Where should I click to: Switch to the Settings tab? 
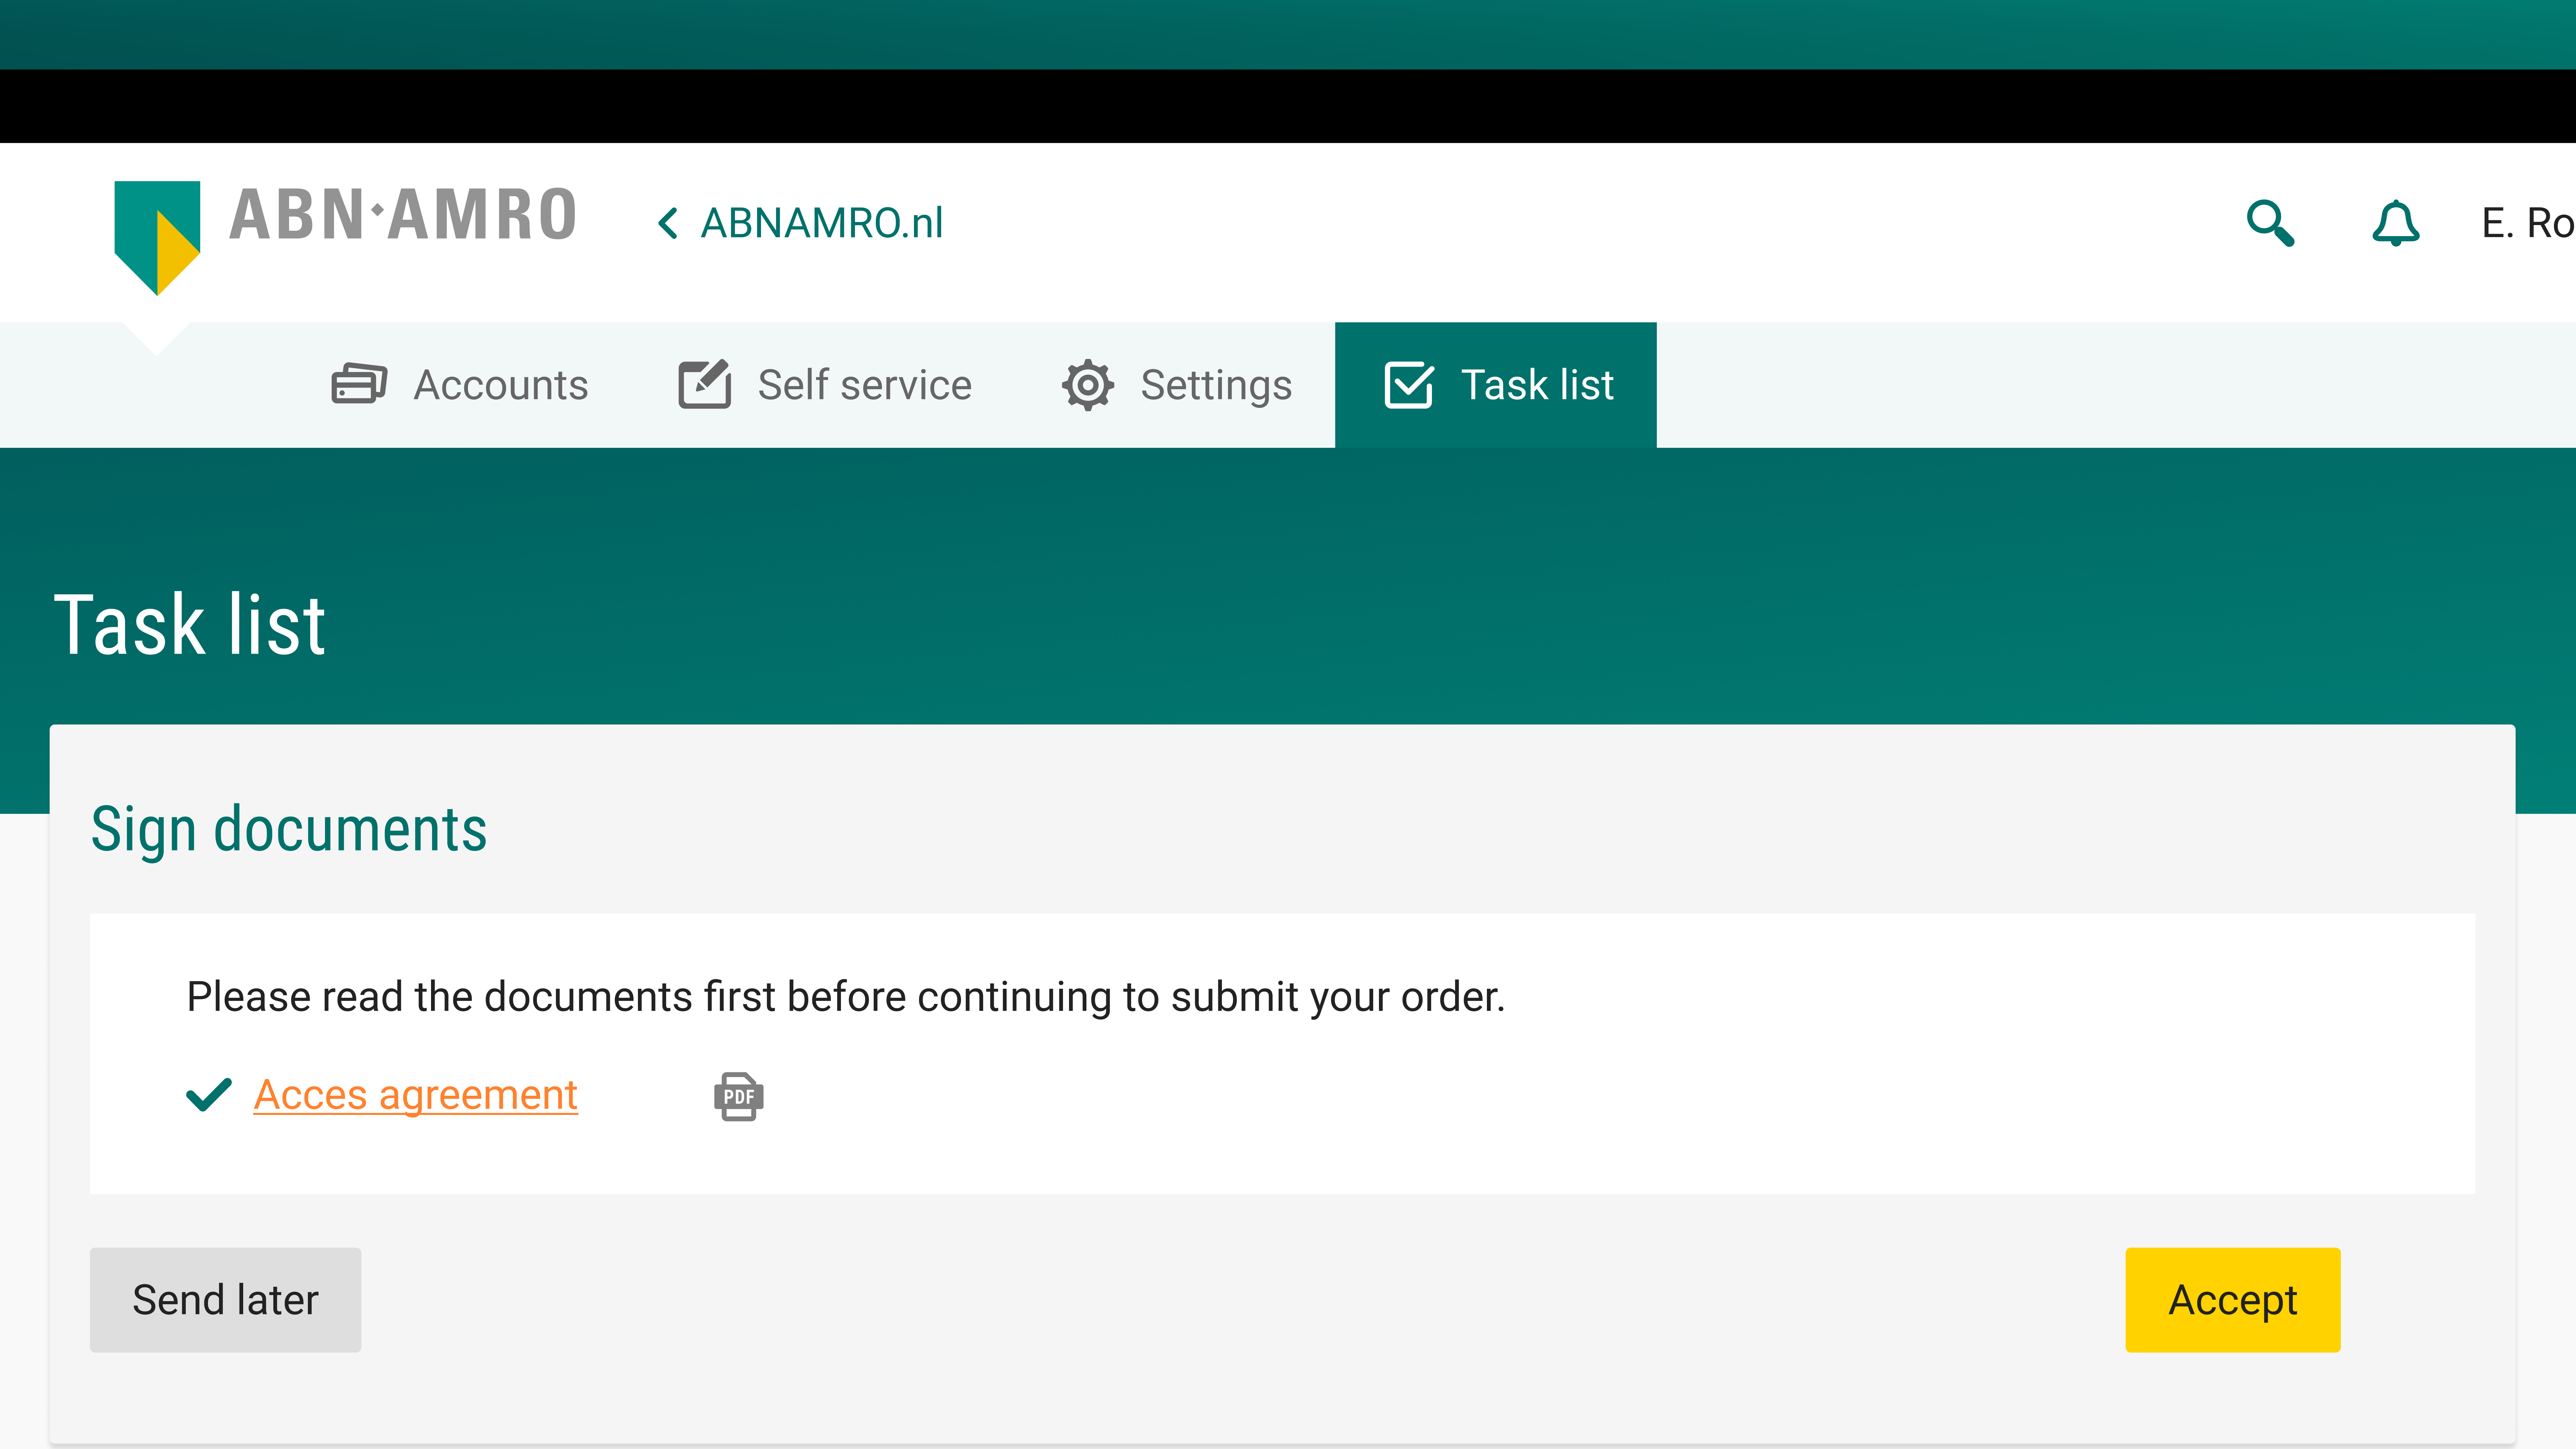point(1177,385)
